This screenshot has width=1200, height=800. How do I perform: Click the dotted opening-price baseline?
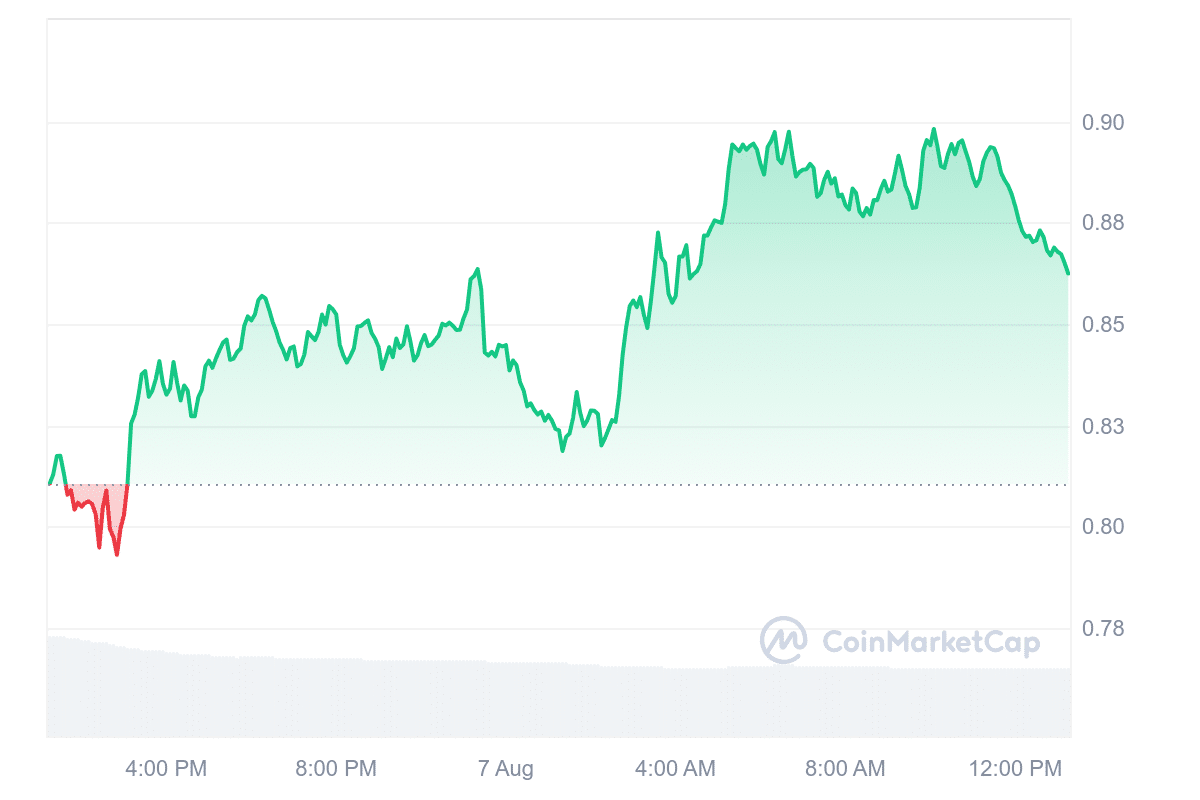click(600, 485)
